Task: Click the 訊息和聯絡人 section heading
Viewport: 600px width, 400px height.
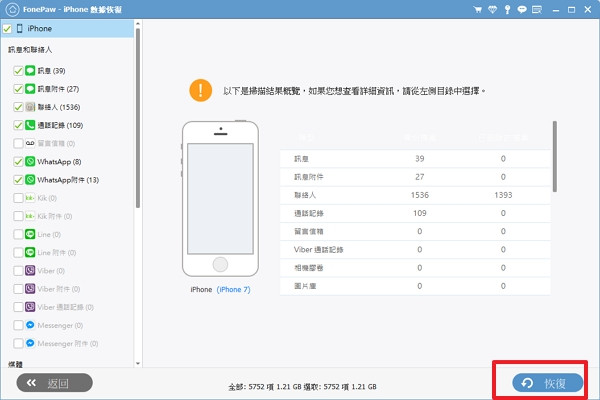Action: [x=30, y=50]
